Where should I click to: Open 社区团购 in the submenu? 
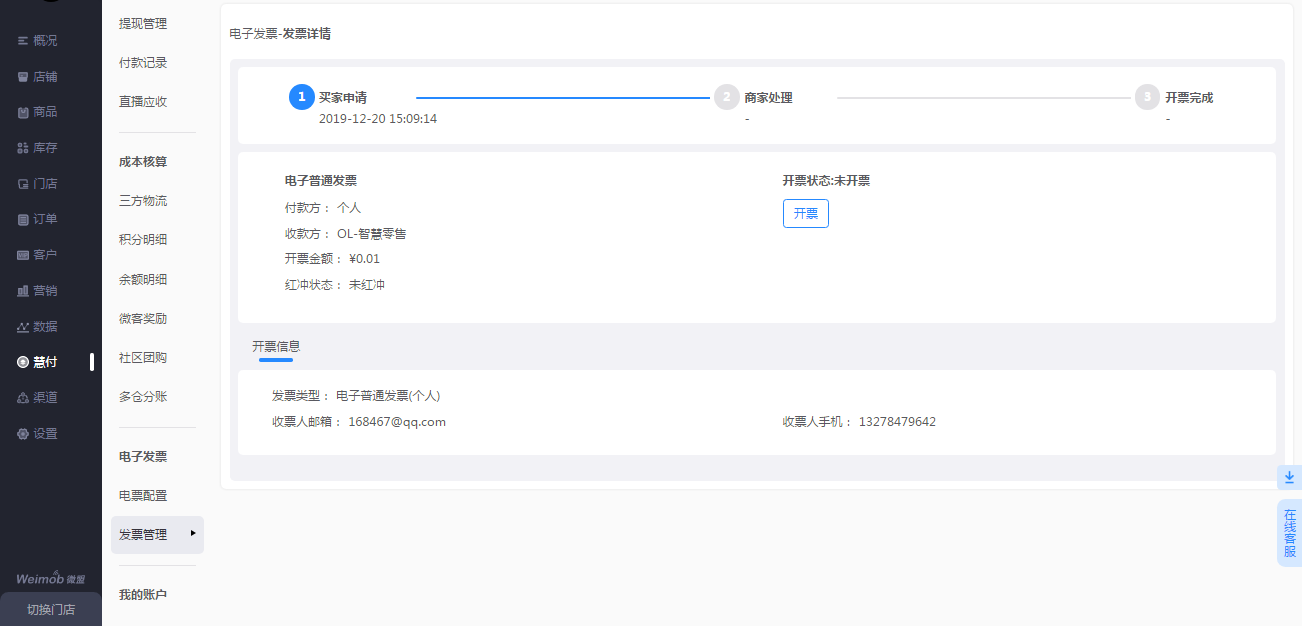coord(143,358)
